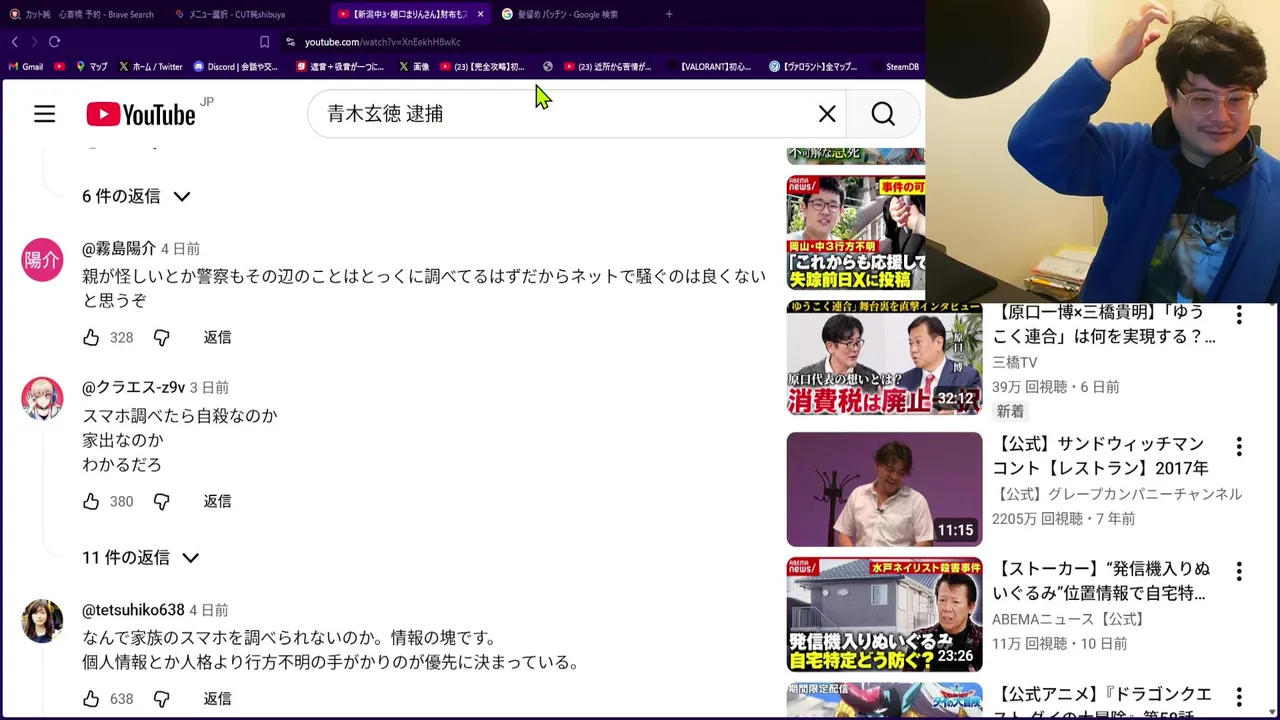Go to the YouTube home logo
Screen dimensions: 1280x720
pos(141,114)
